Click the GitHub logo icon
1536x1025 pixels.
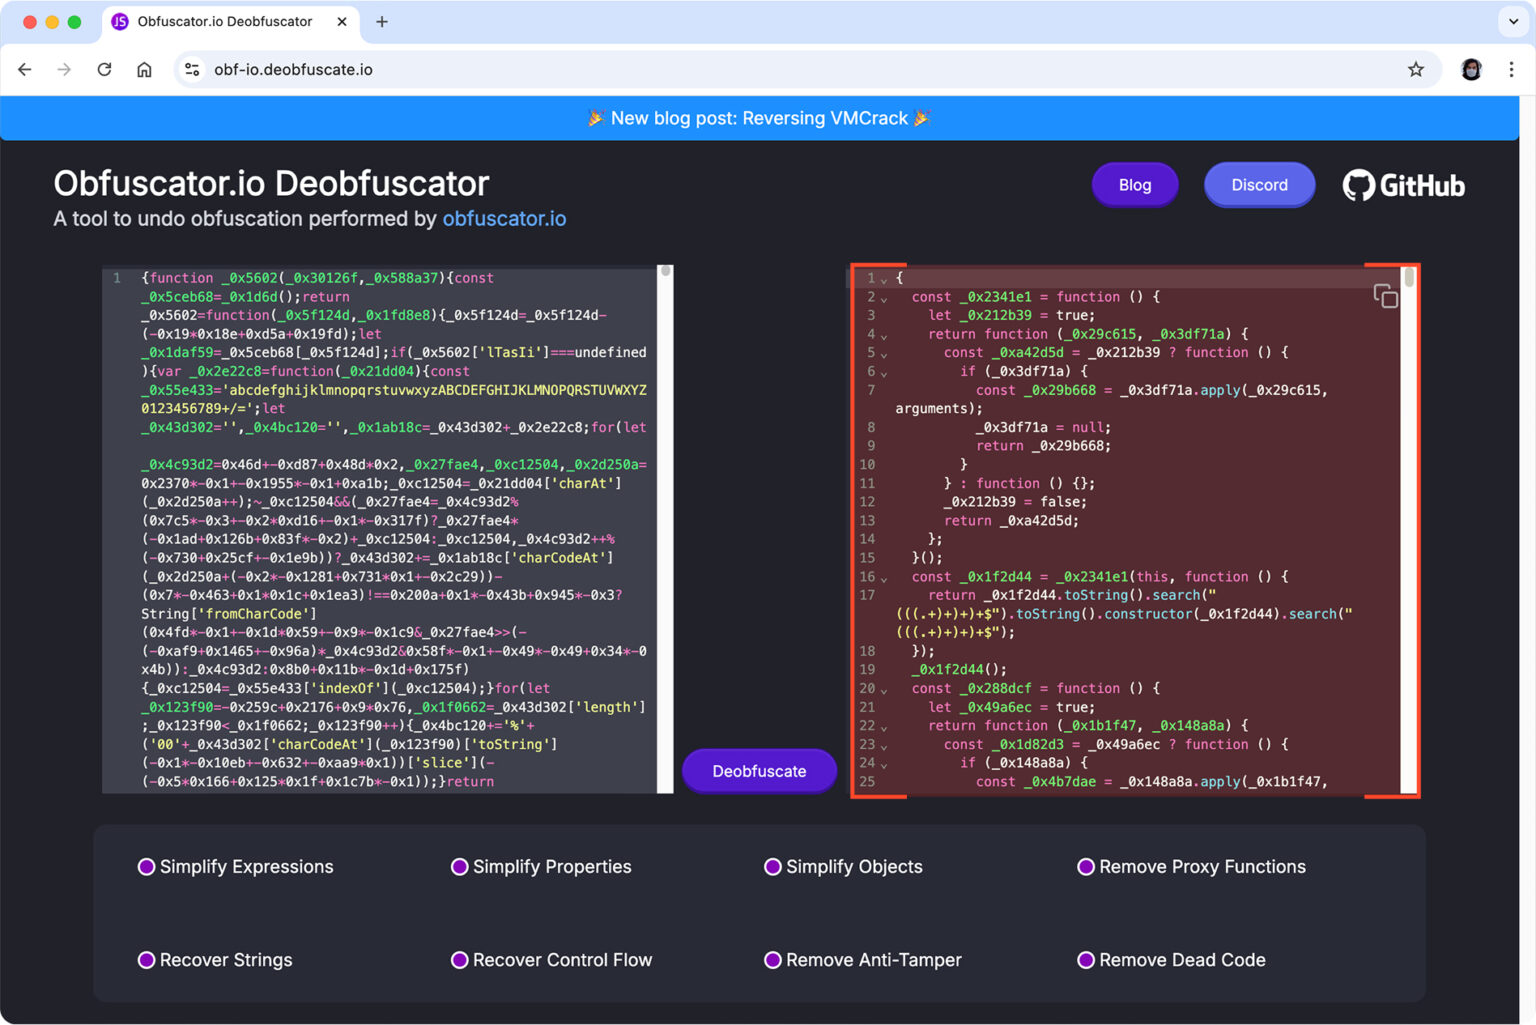click(1358, 184)
